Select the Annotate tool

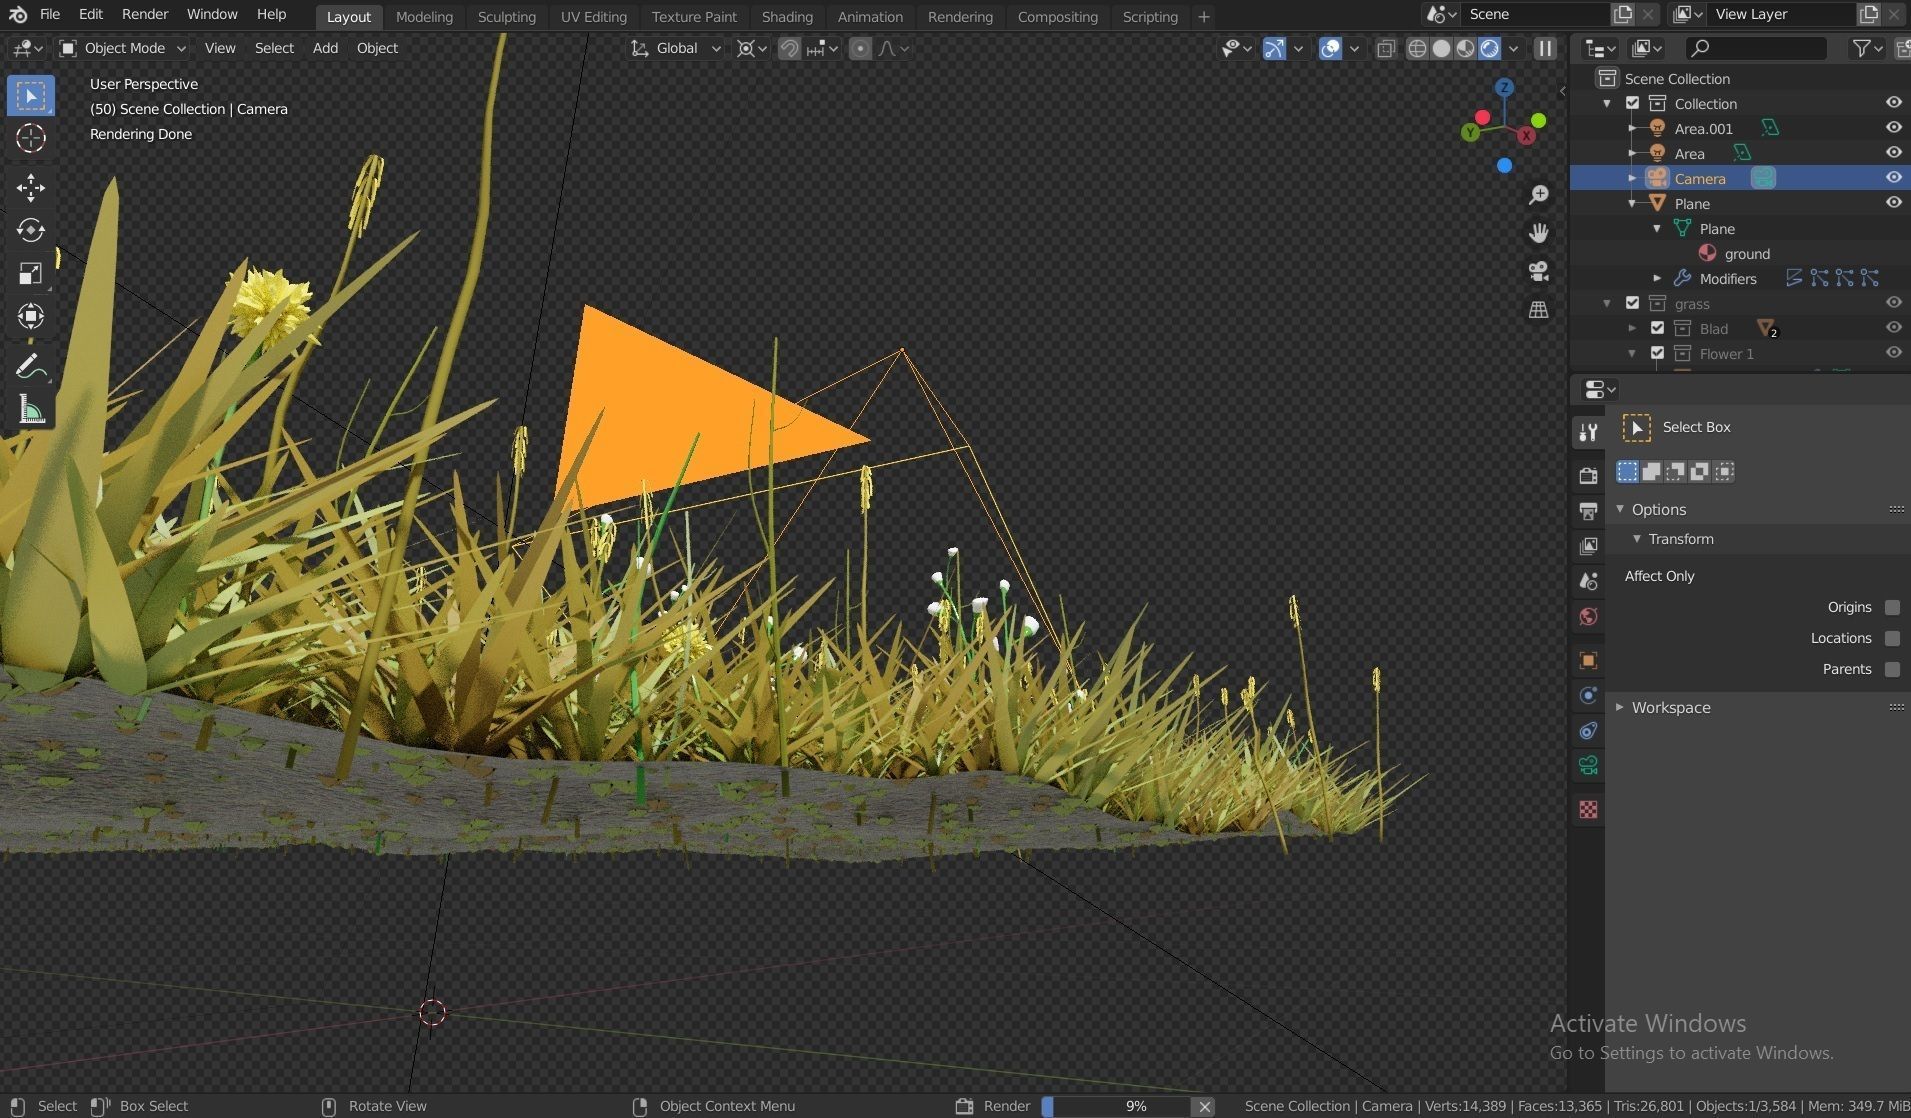(31, 367)
